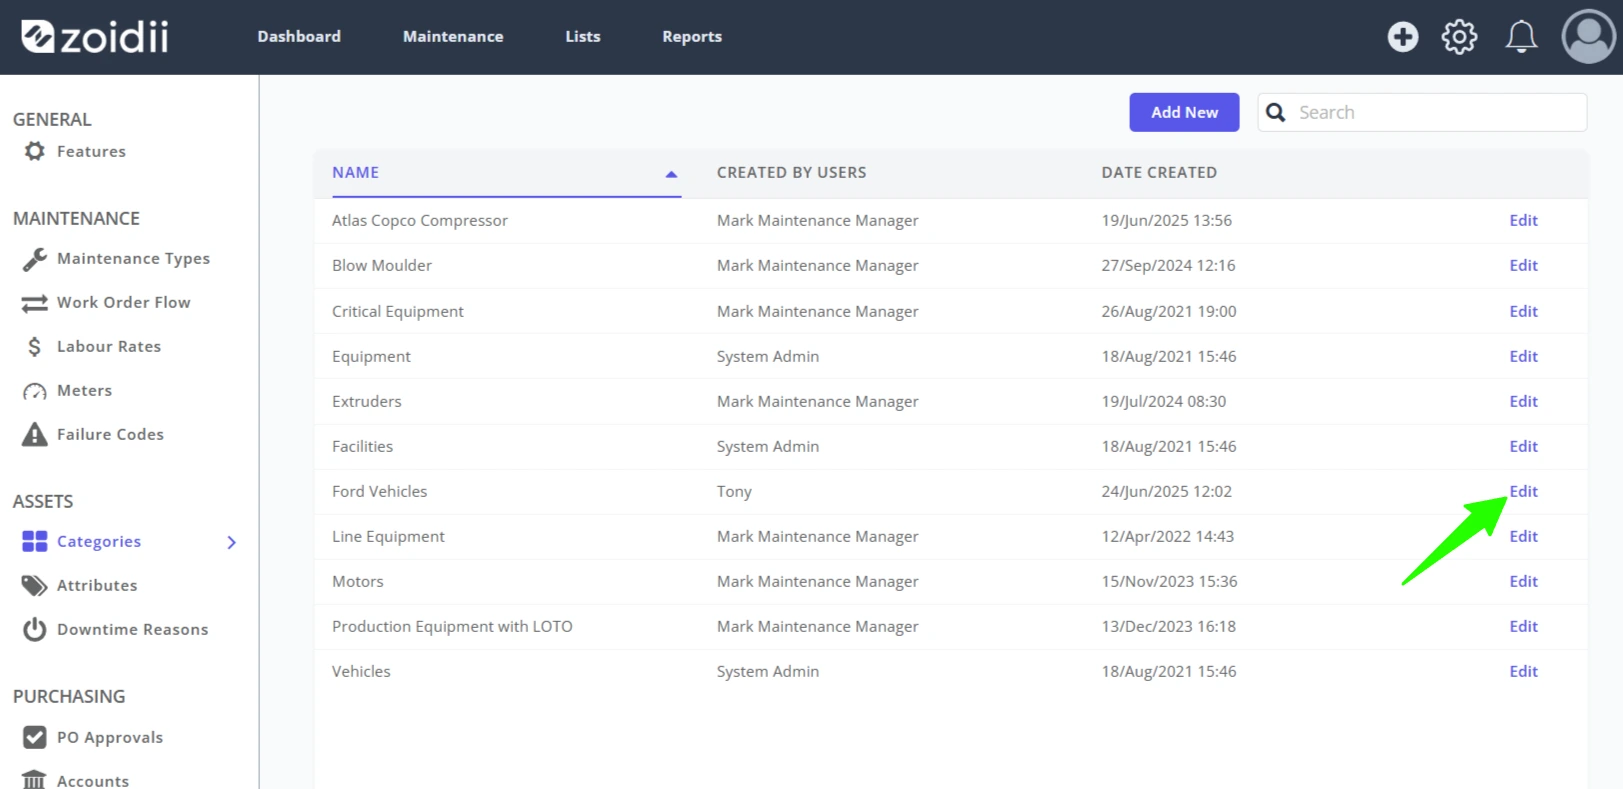Edit the Line Equipment category
Screen dimensions: 1623x789
pyautogui.click(x=1523, y=536)
